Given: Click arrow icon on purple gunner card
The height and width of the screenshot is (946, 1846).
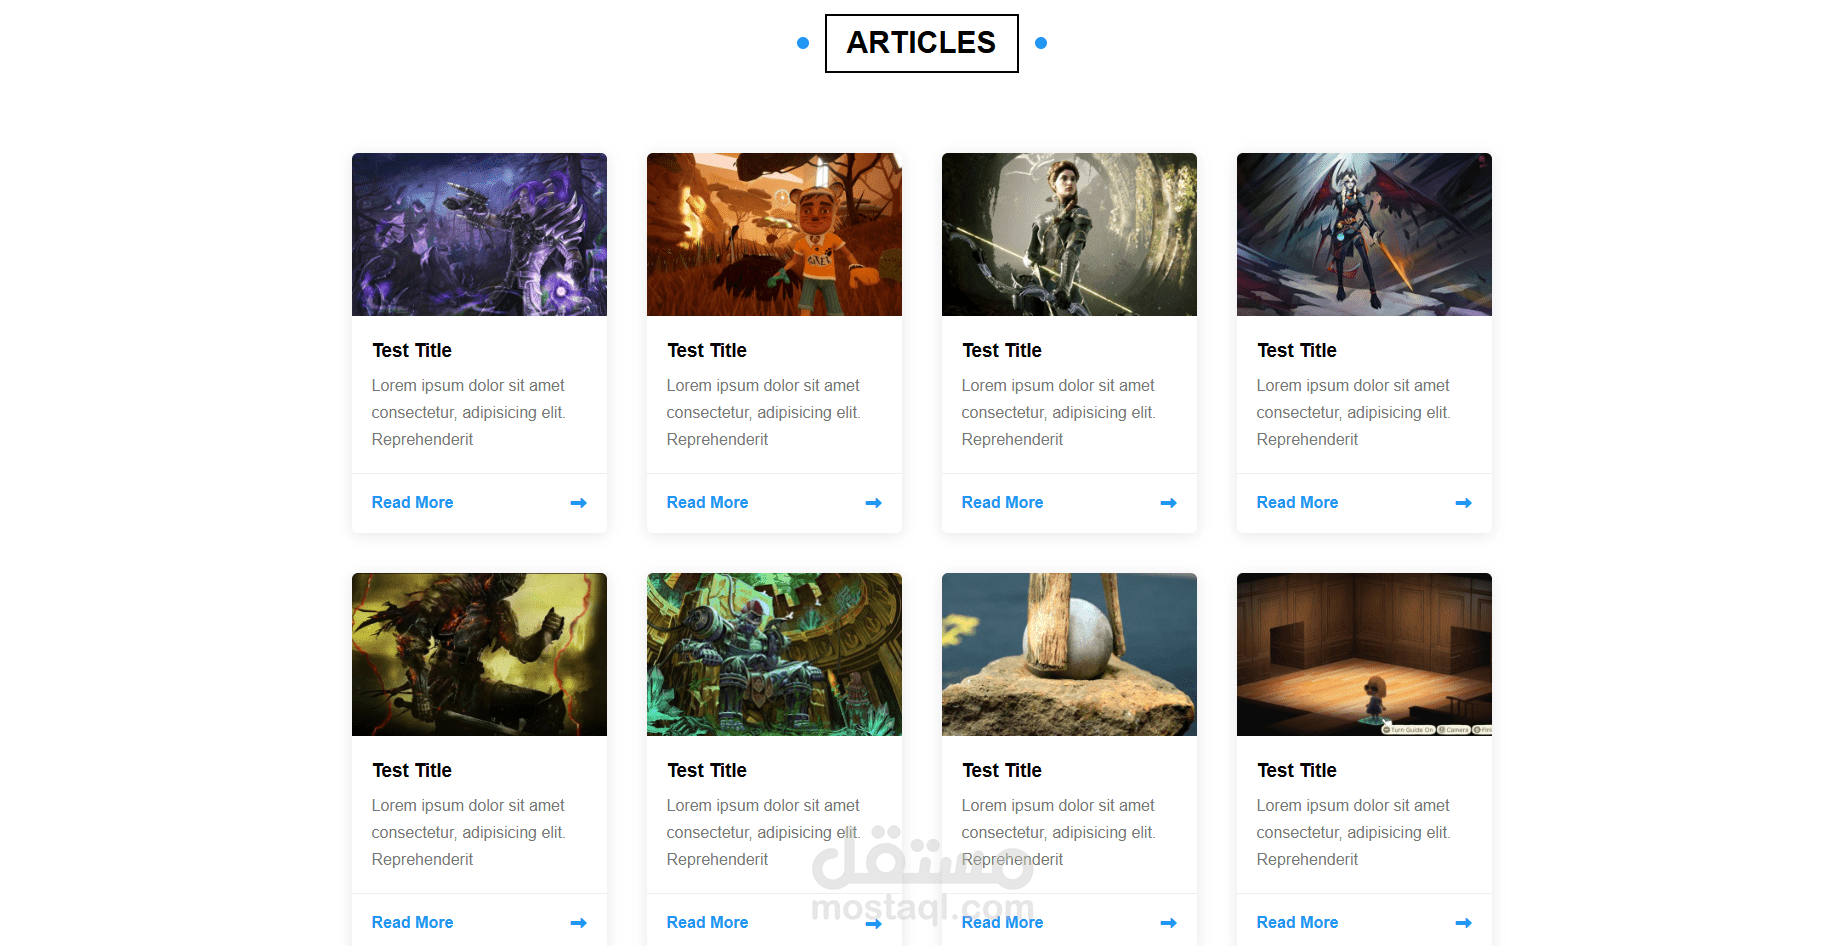Looking at the screenshot, I should [x=578, y=503].
